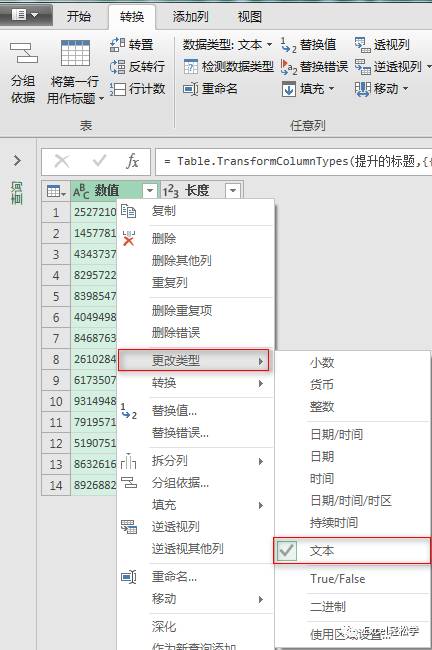
Task: Open the file menu dropdown button
Action: click(25, 15)
